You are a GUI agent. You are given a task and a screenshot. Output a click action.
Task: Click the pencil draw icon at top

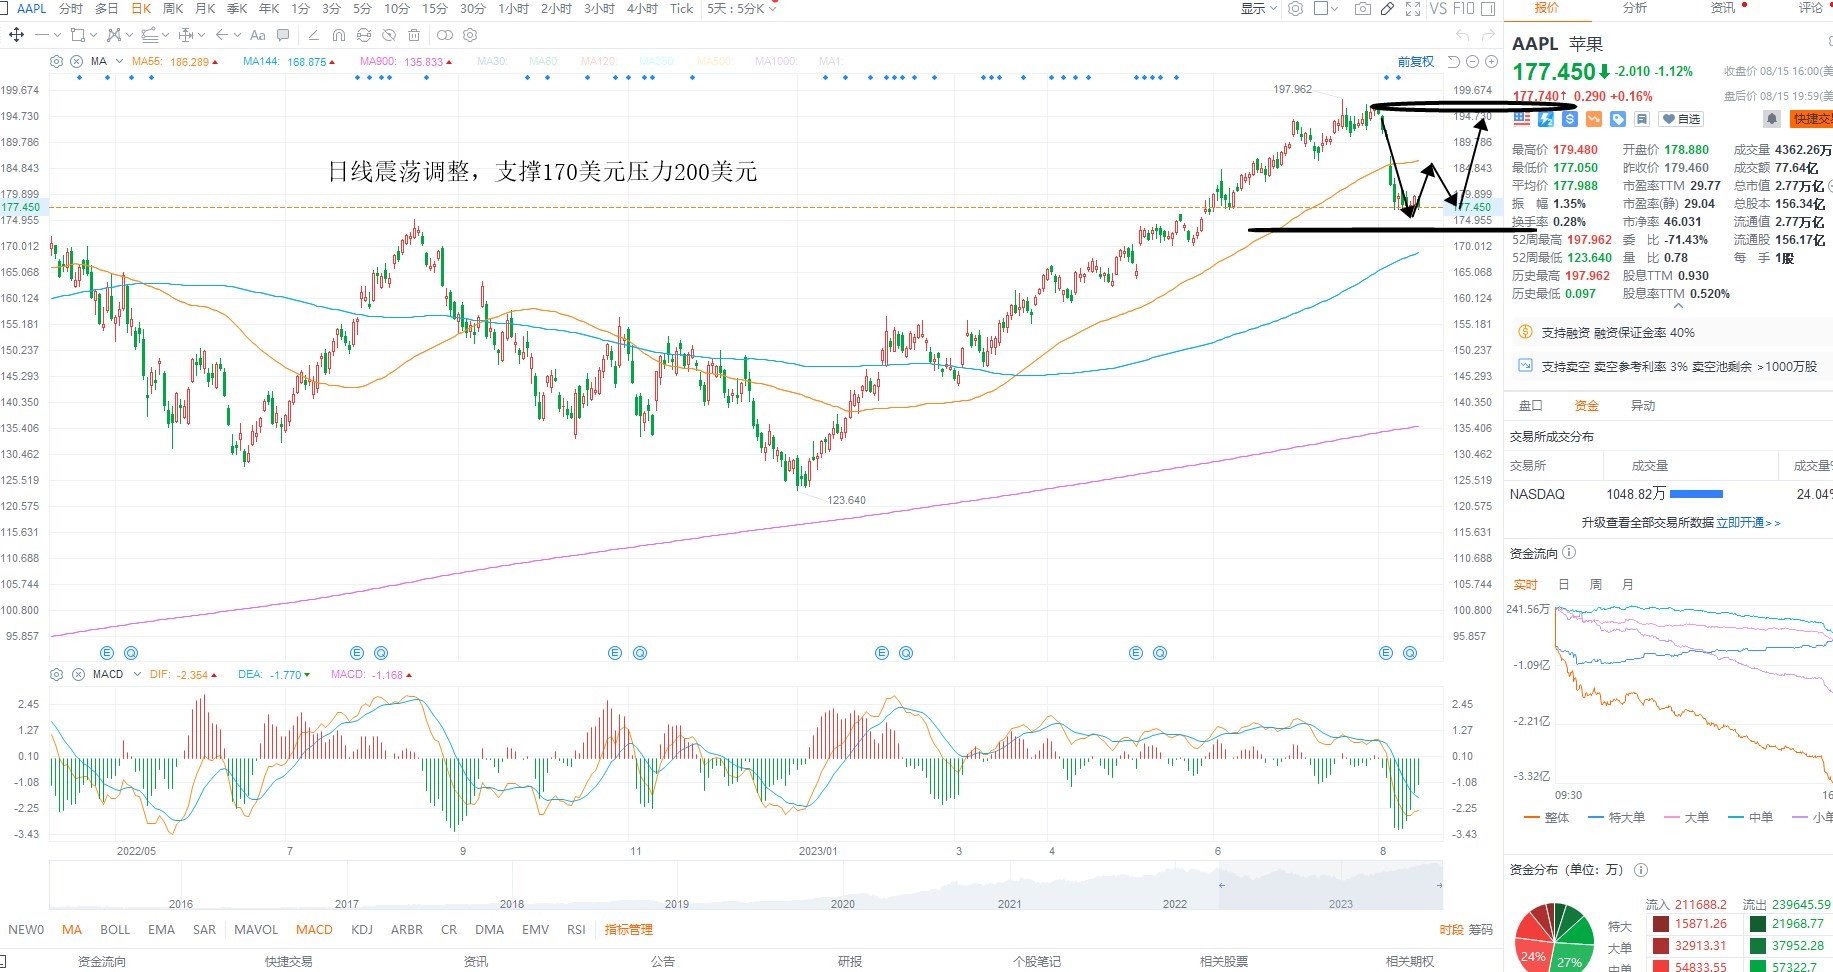[1387, 9]
